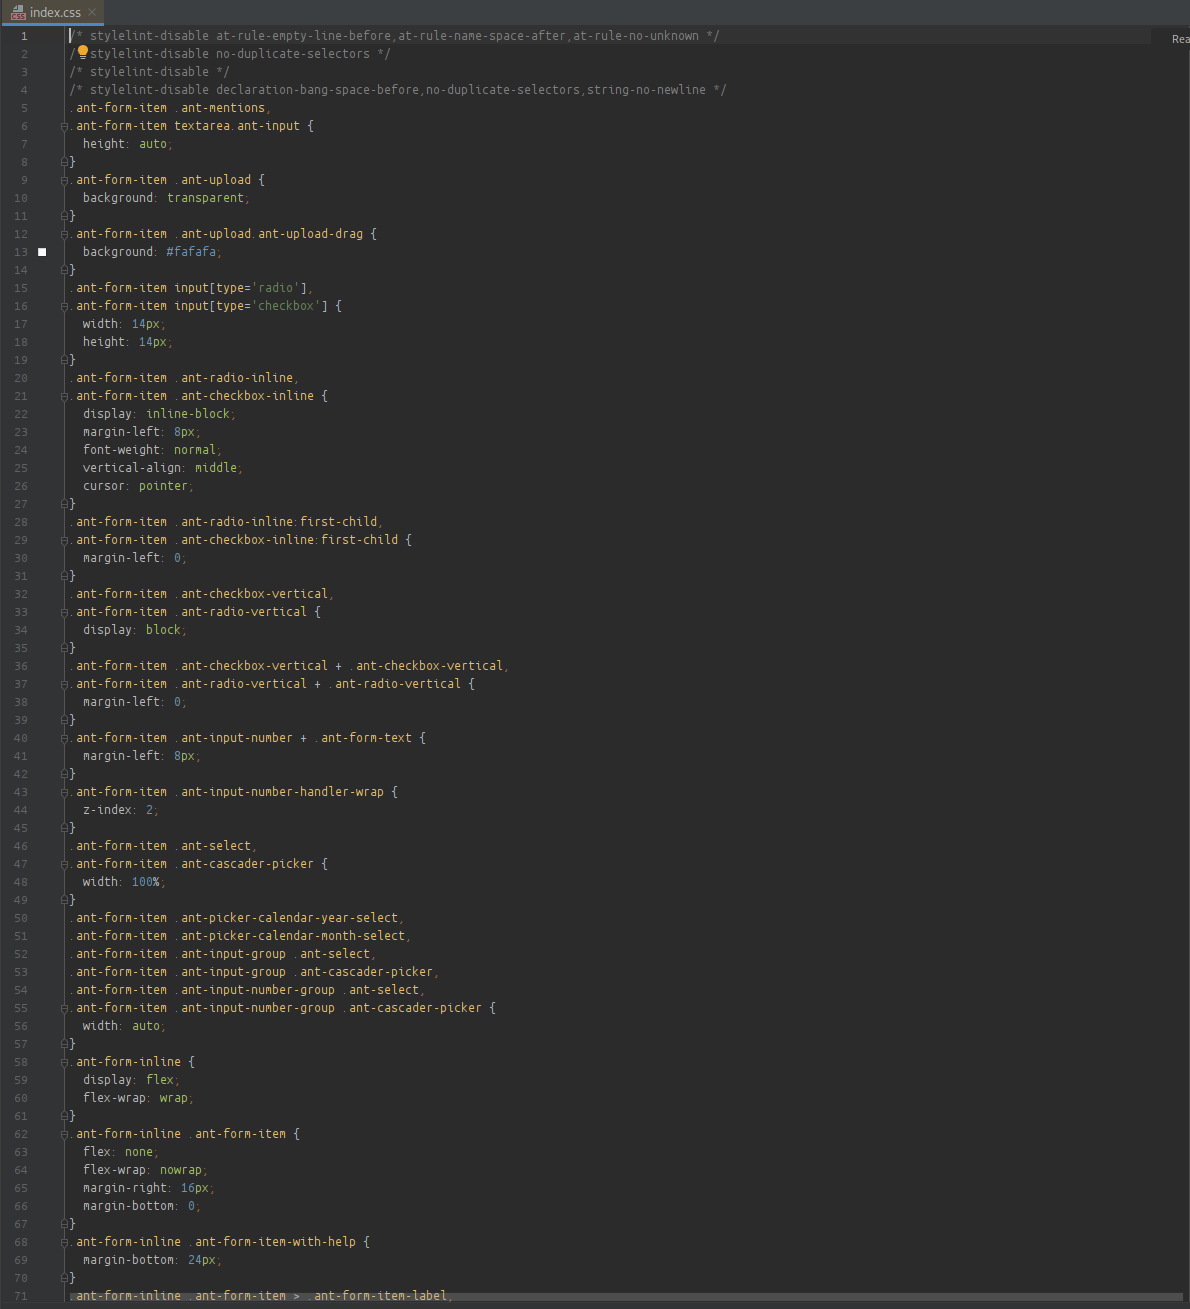Fold the input checkbox rule at line 16
1190x1309 pixels.
(x=65, y=306)
